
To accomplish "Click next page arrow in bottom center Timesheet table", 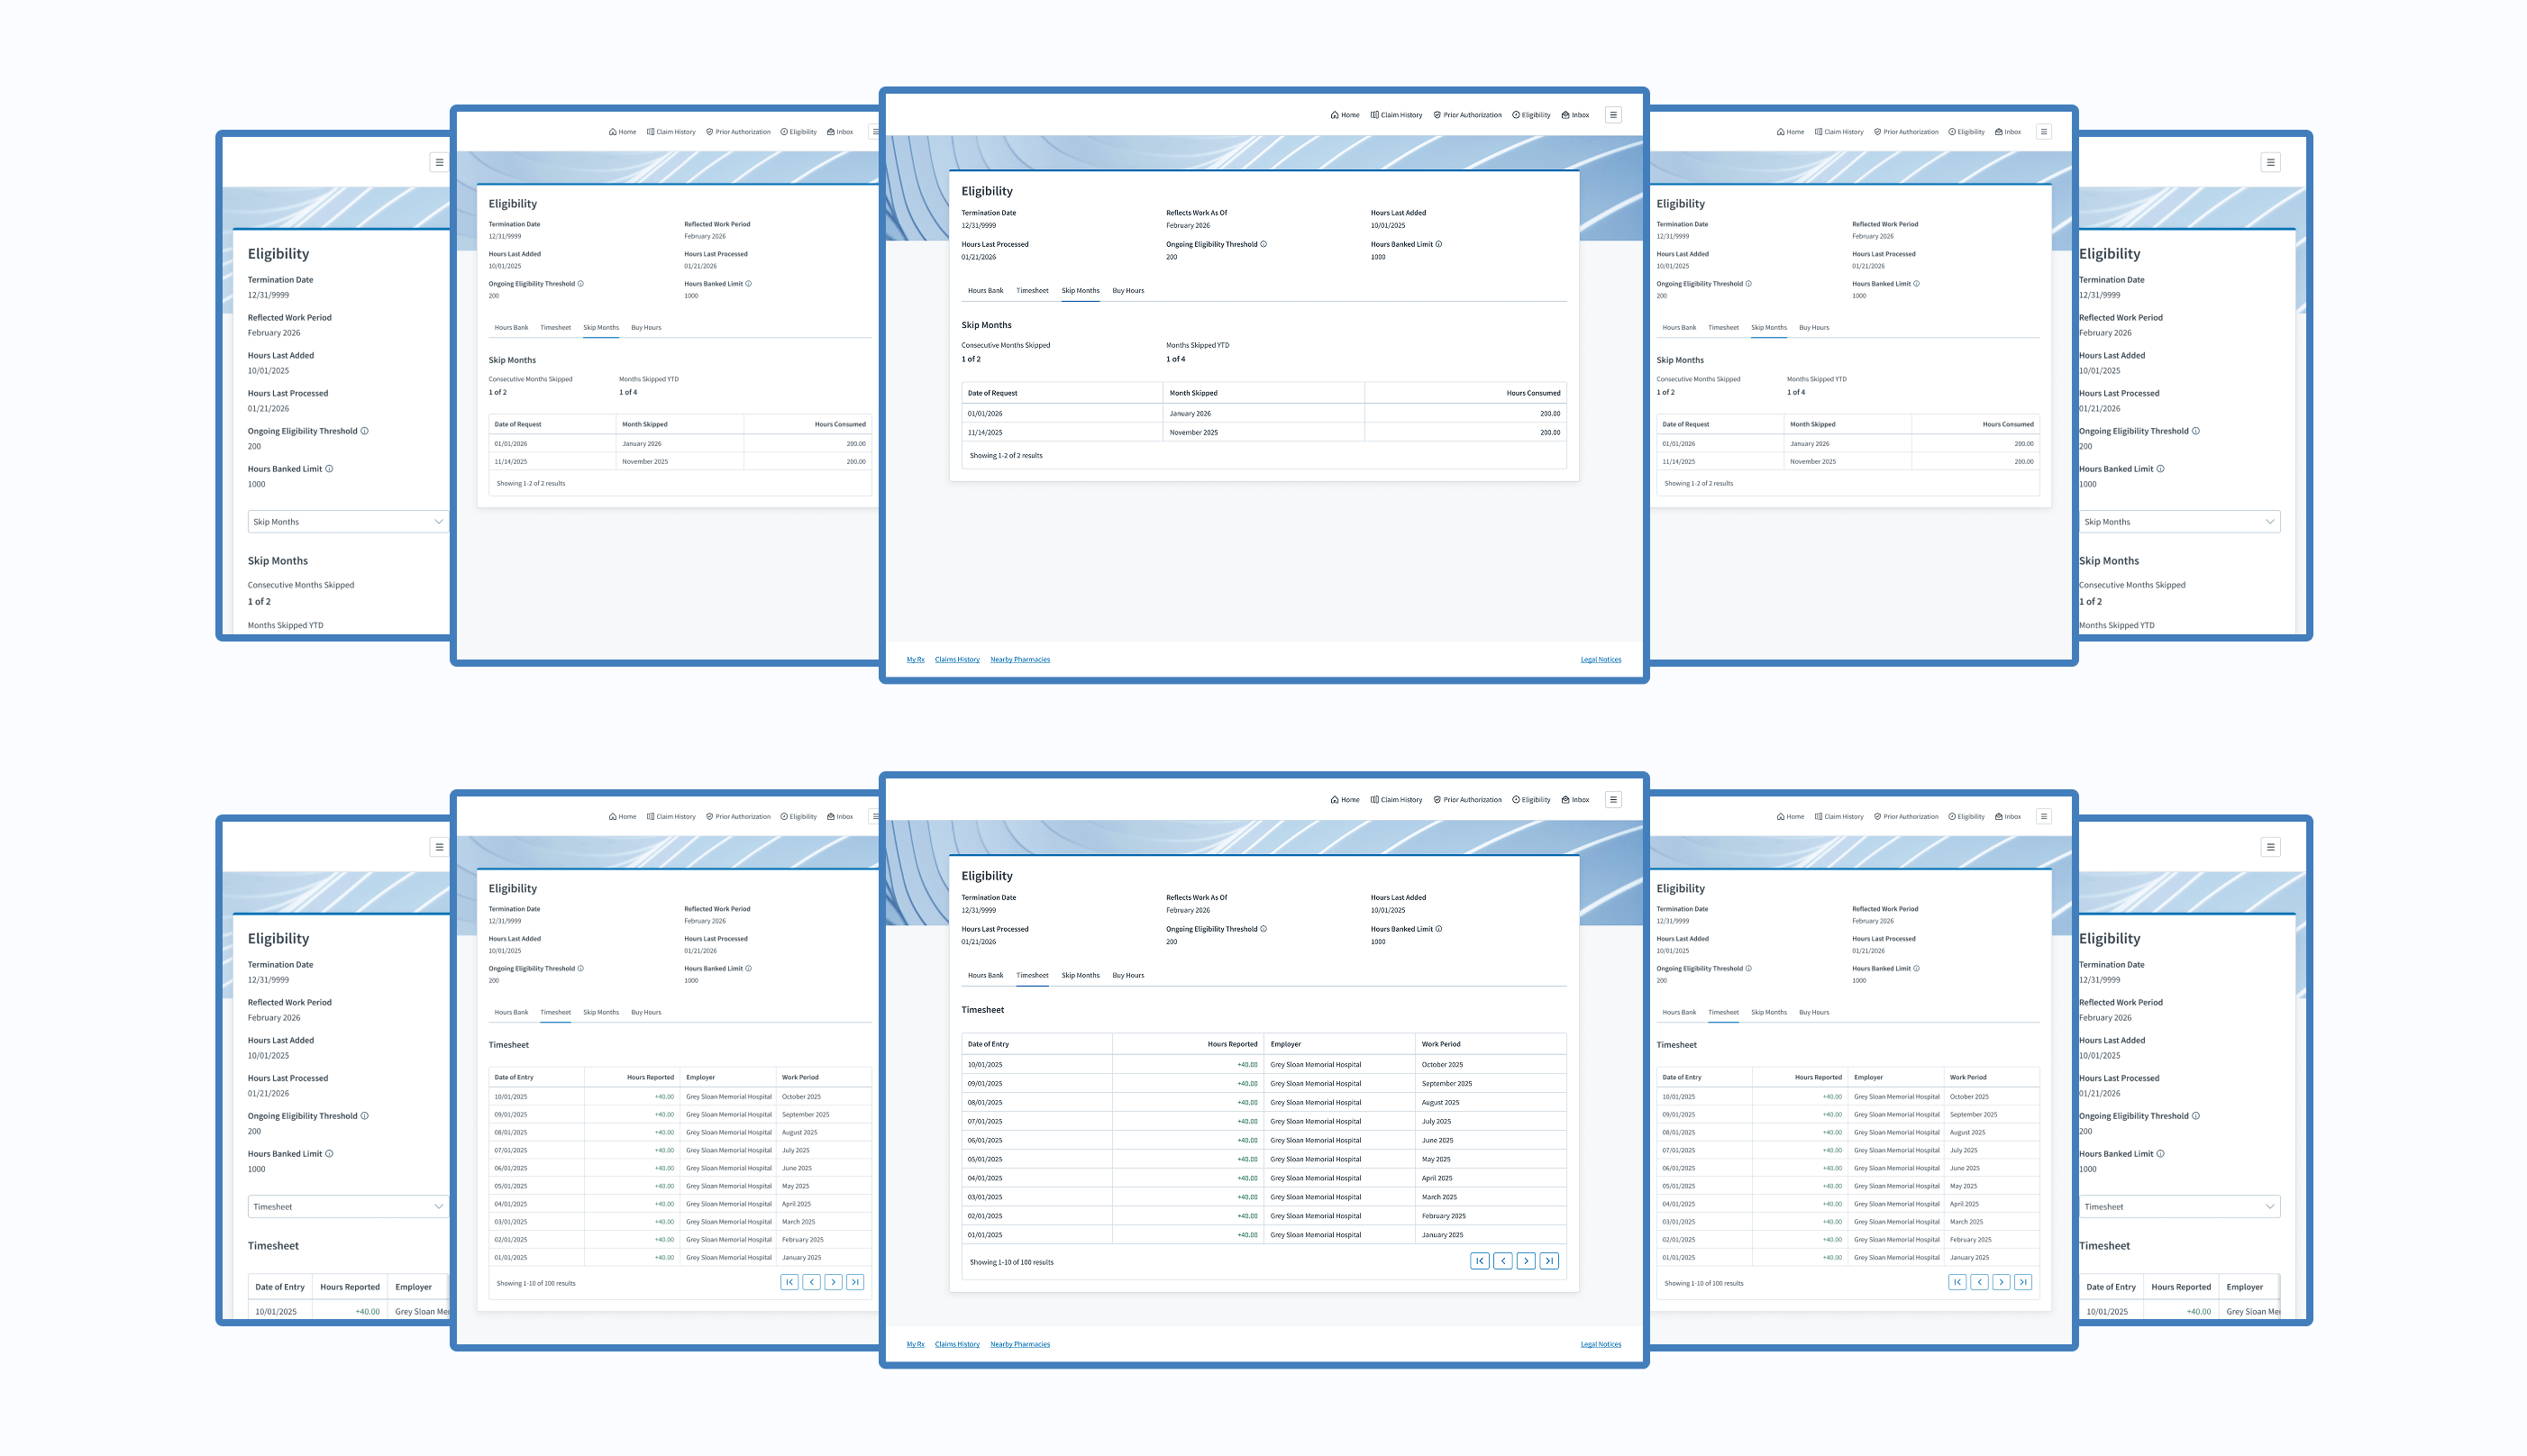I will [x=1526, y=1261].
